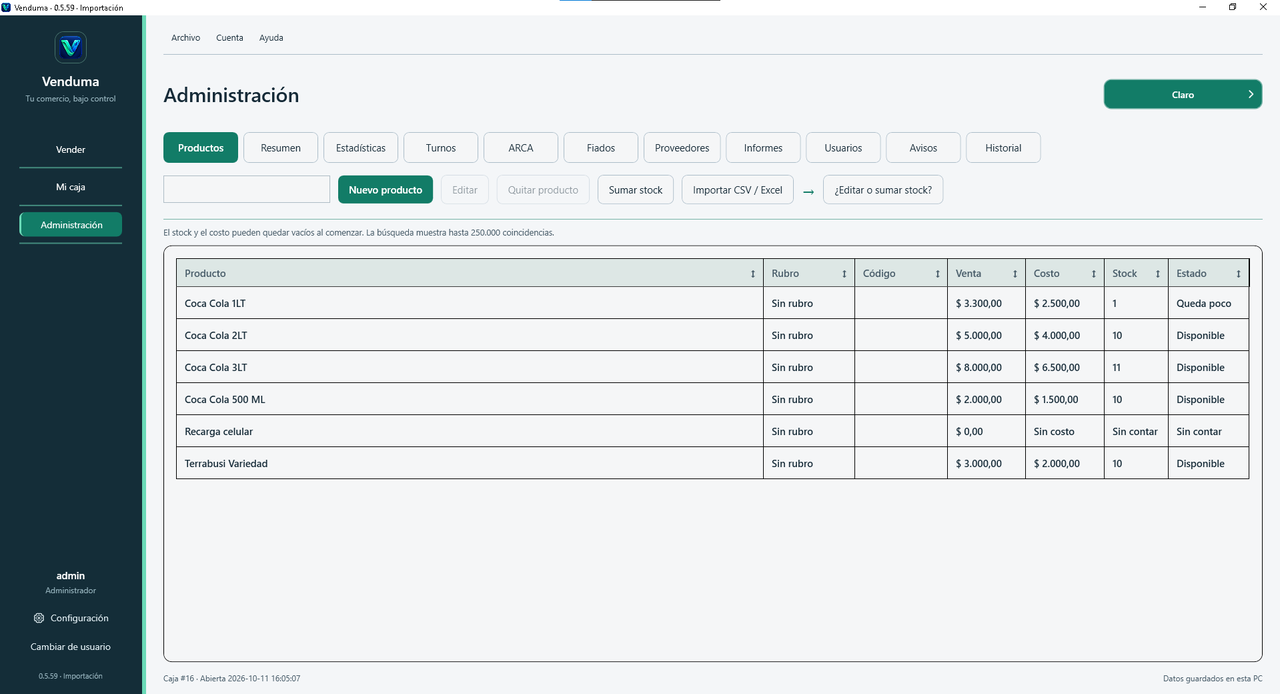Open Configuración via the gear icon

(x=39, y=618)
